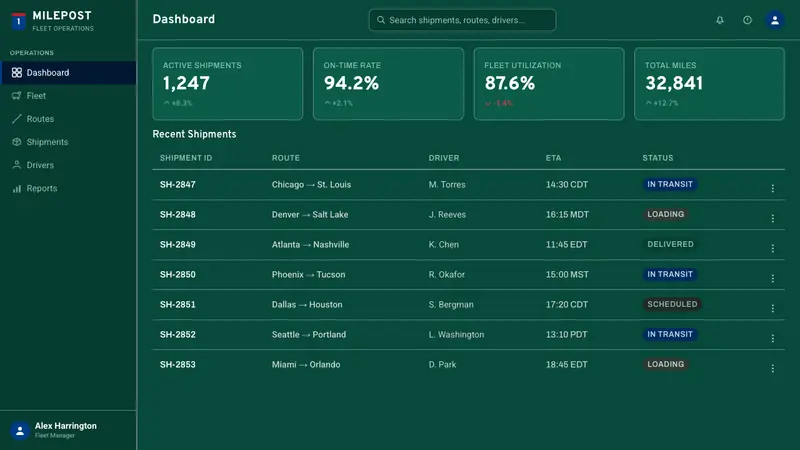800x450 pixels.
Task: Click the In Transit badge for SH-2847
Action: click(x=670, y=184)
